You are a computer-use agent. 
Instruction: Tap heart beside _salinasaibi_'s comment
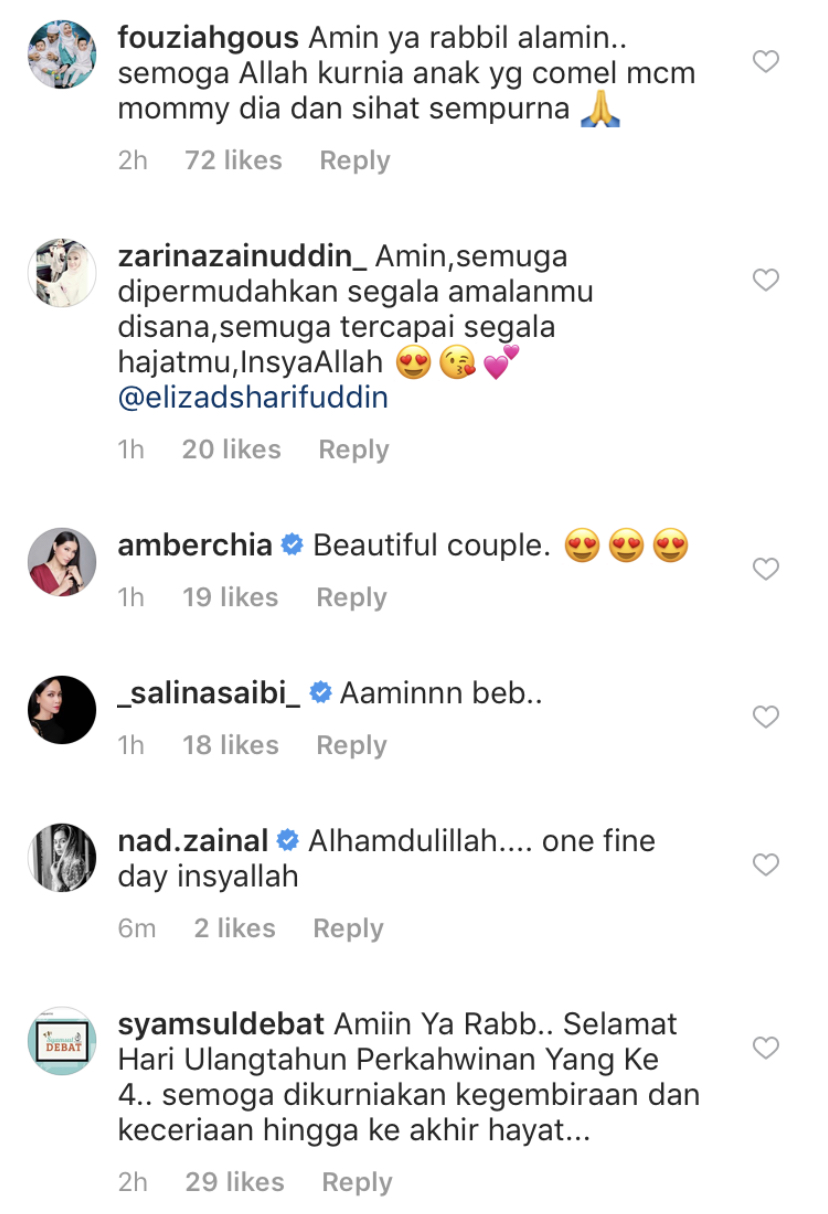tap(765, 717)
